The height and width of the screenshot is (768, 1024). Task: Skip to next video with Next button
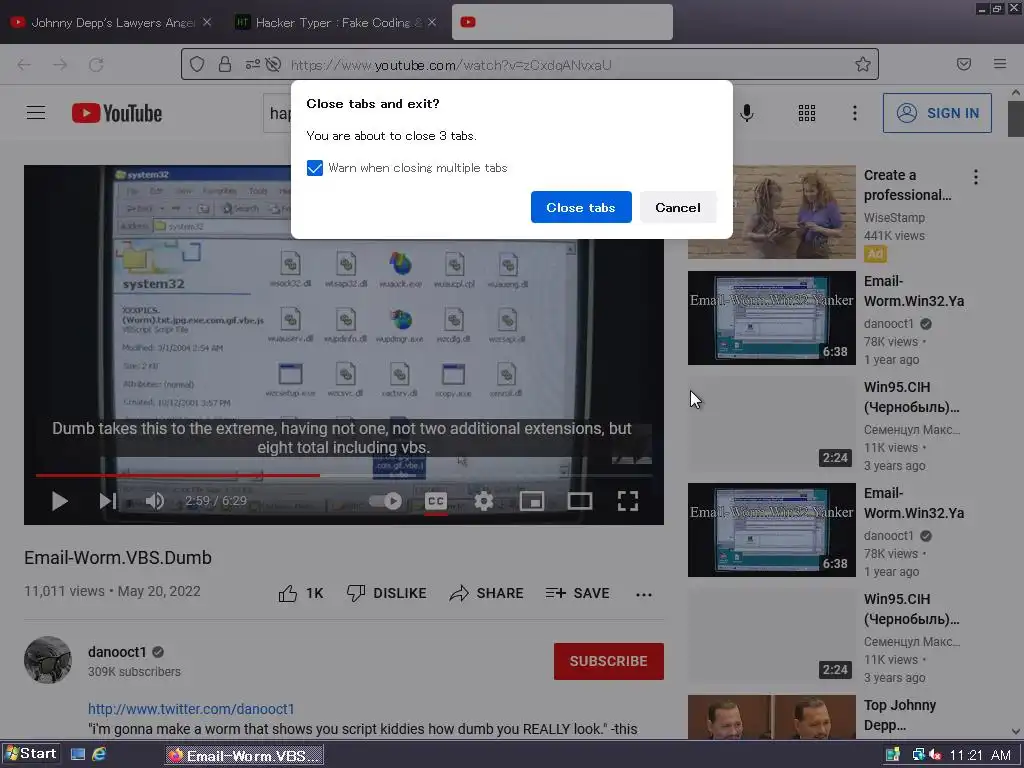(x=107, y=501)
